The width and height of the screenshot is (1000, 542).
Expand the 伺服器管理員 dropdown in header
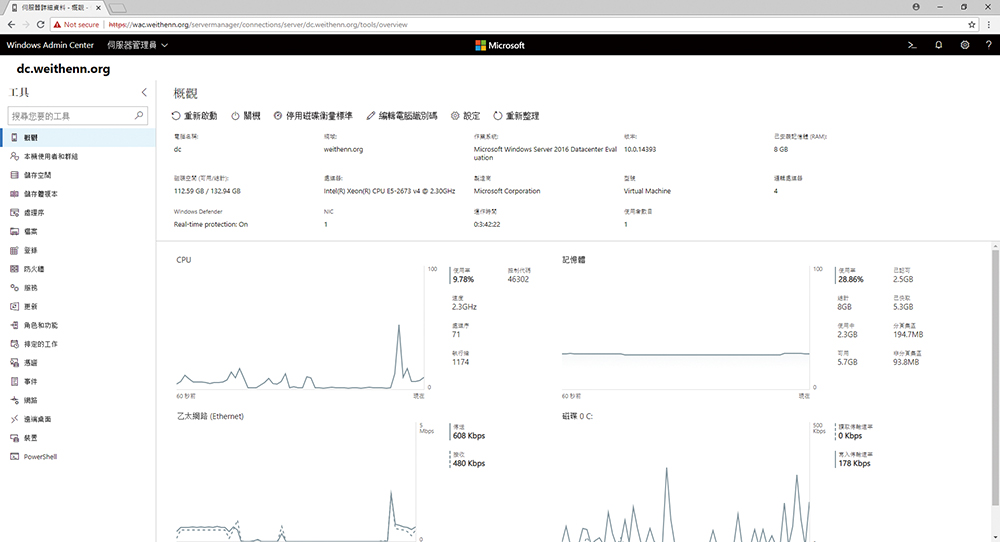(x=137, y=45)
